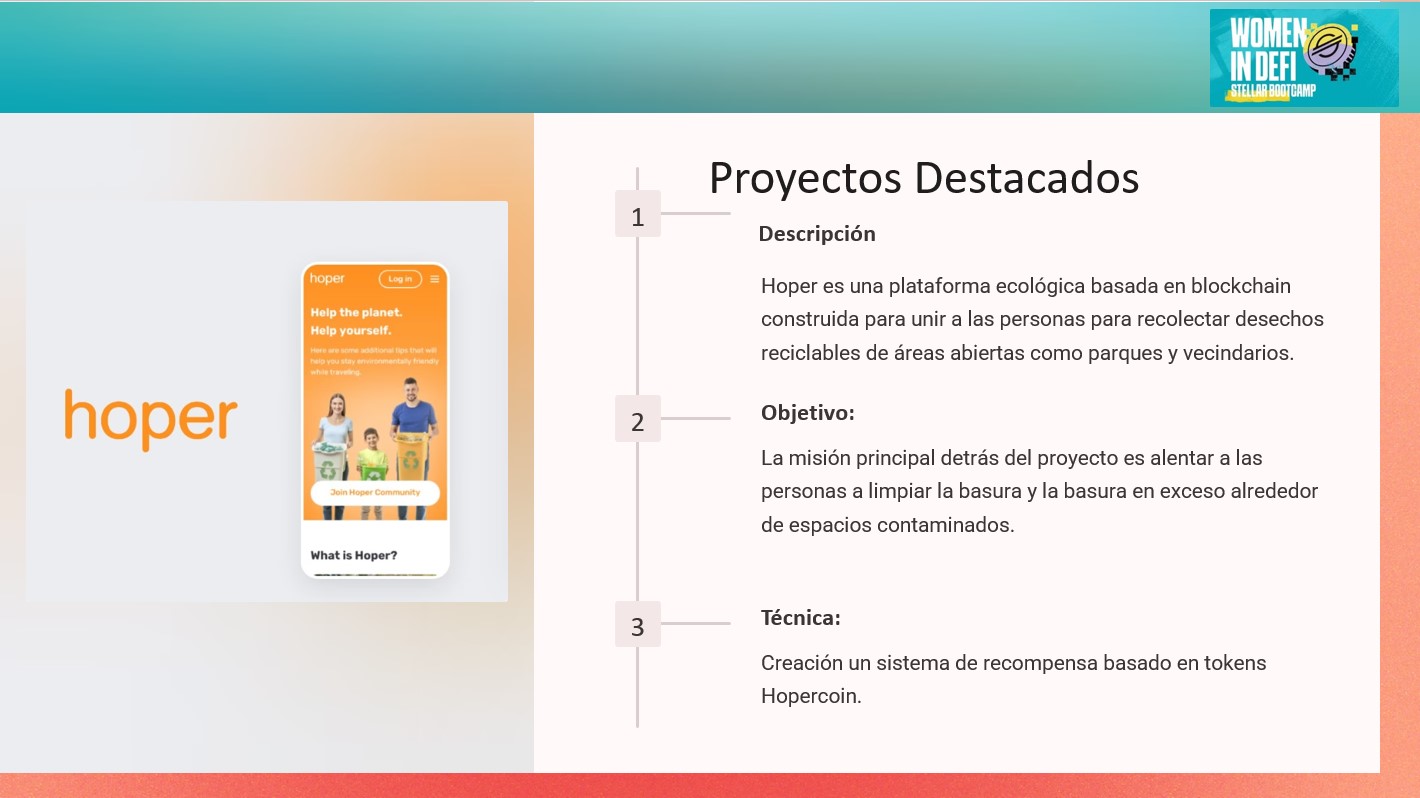Click the number 3 timeline box
1420x798 pixels.
(x=638, y=624)
